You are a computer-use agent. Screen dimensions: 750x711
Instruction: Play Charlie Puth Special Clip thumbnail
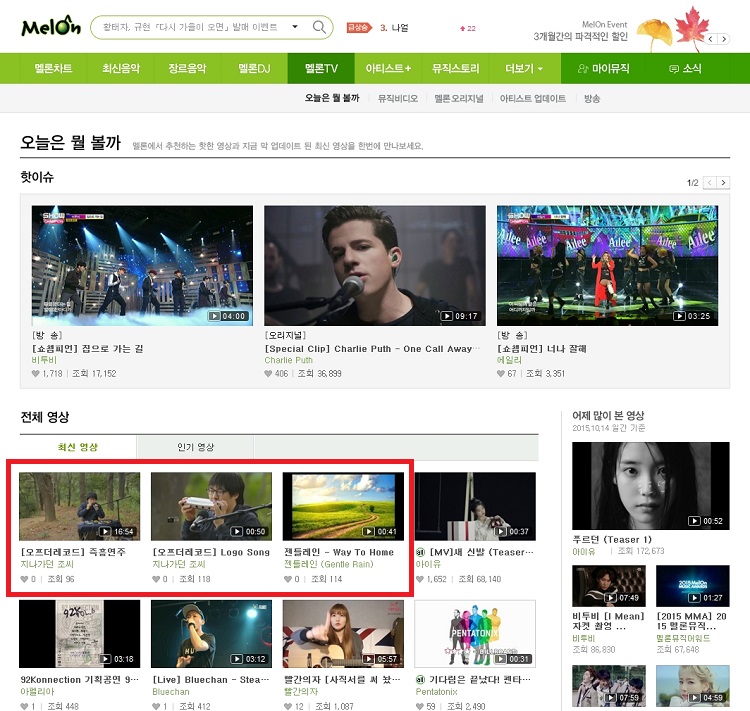(375, 266)
